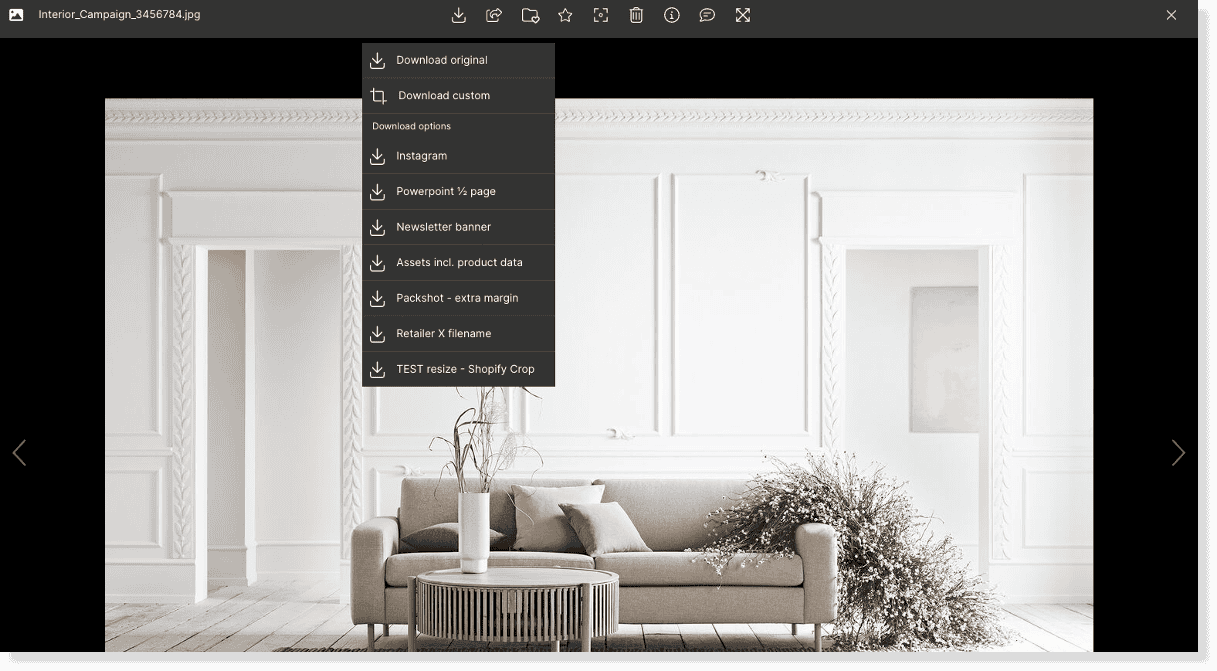The height and width of the screenshot is (671, 1217).
Task: Choose the Packshot - extra margin preset
Action: click(458, 298)
